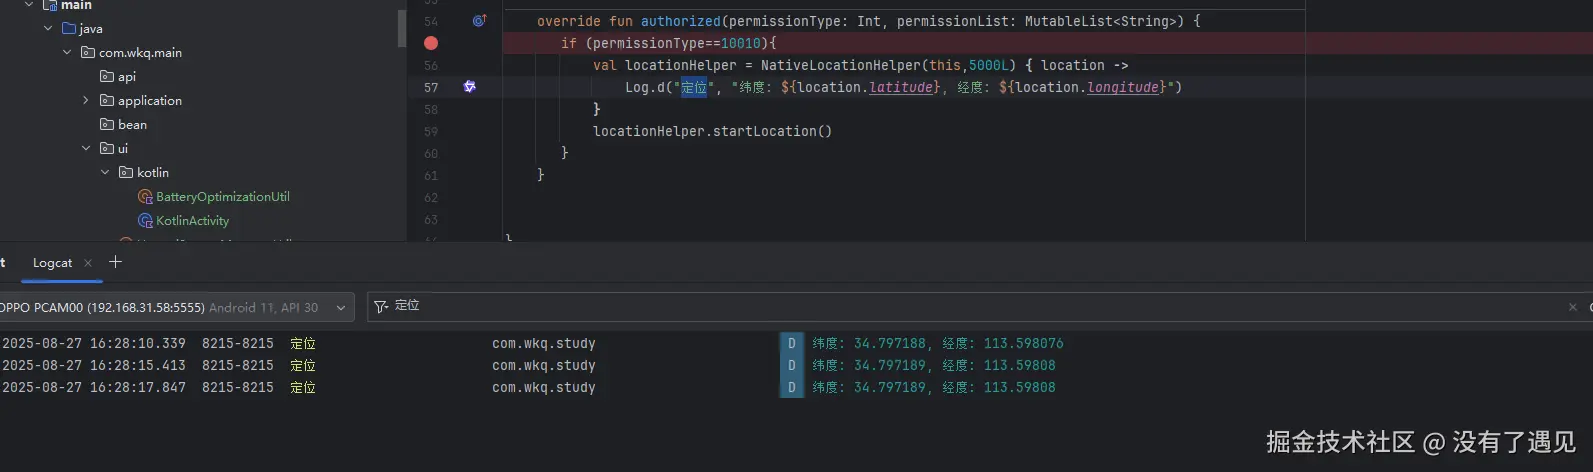Collapse the java source folder
Screen dimensions: 1593x472
pyautogui.click(x=48, y=29)
